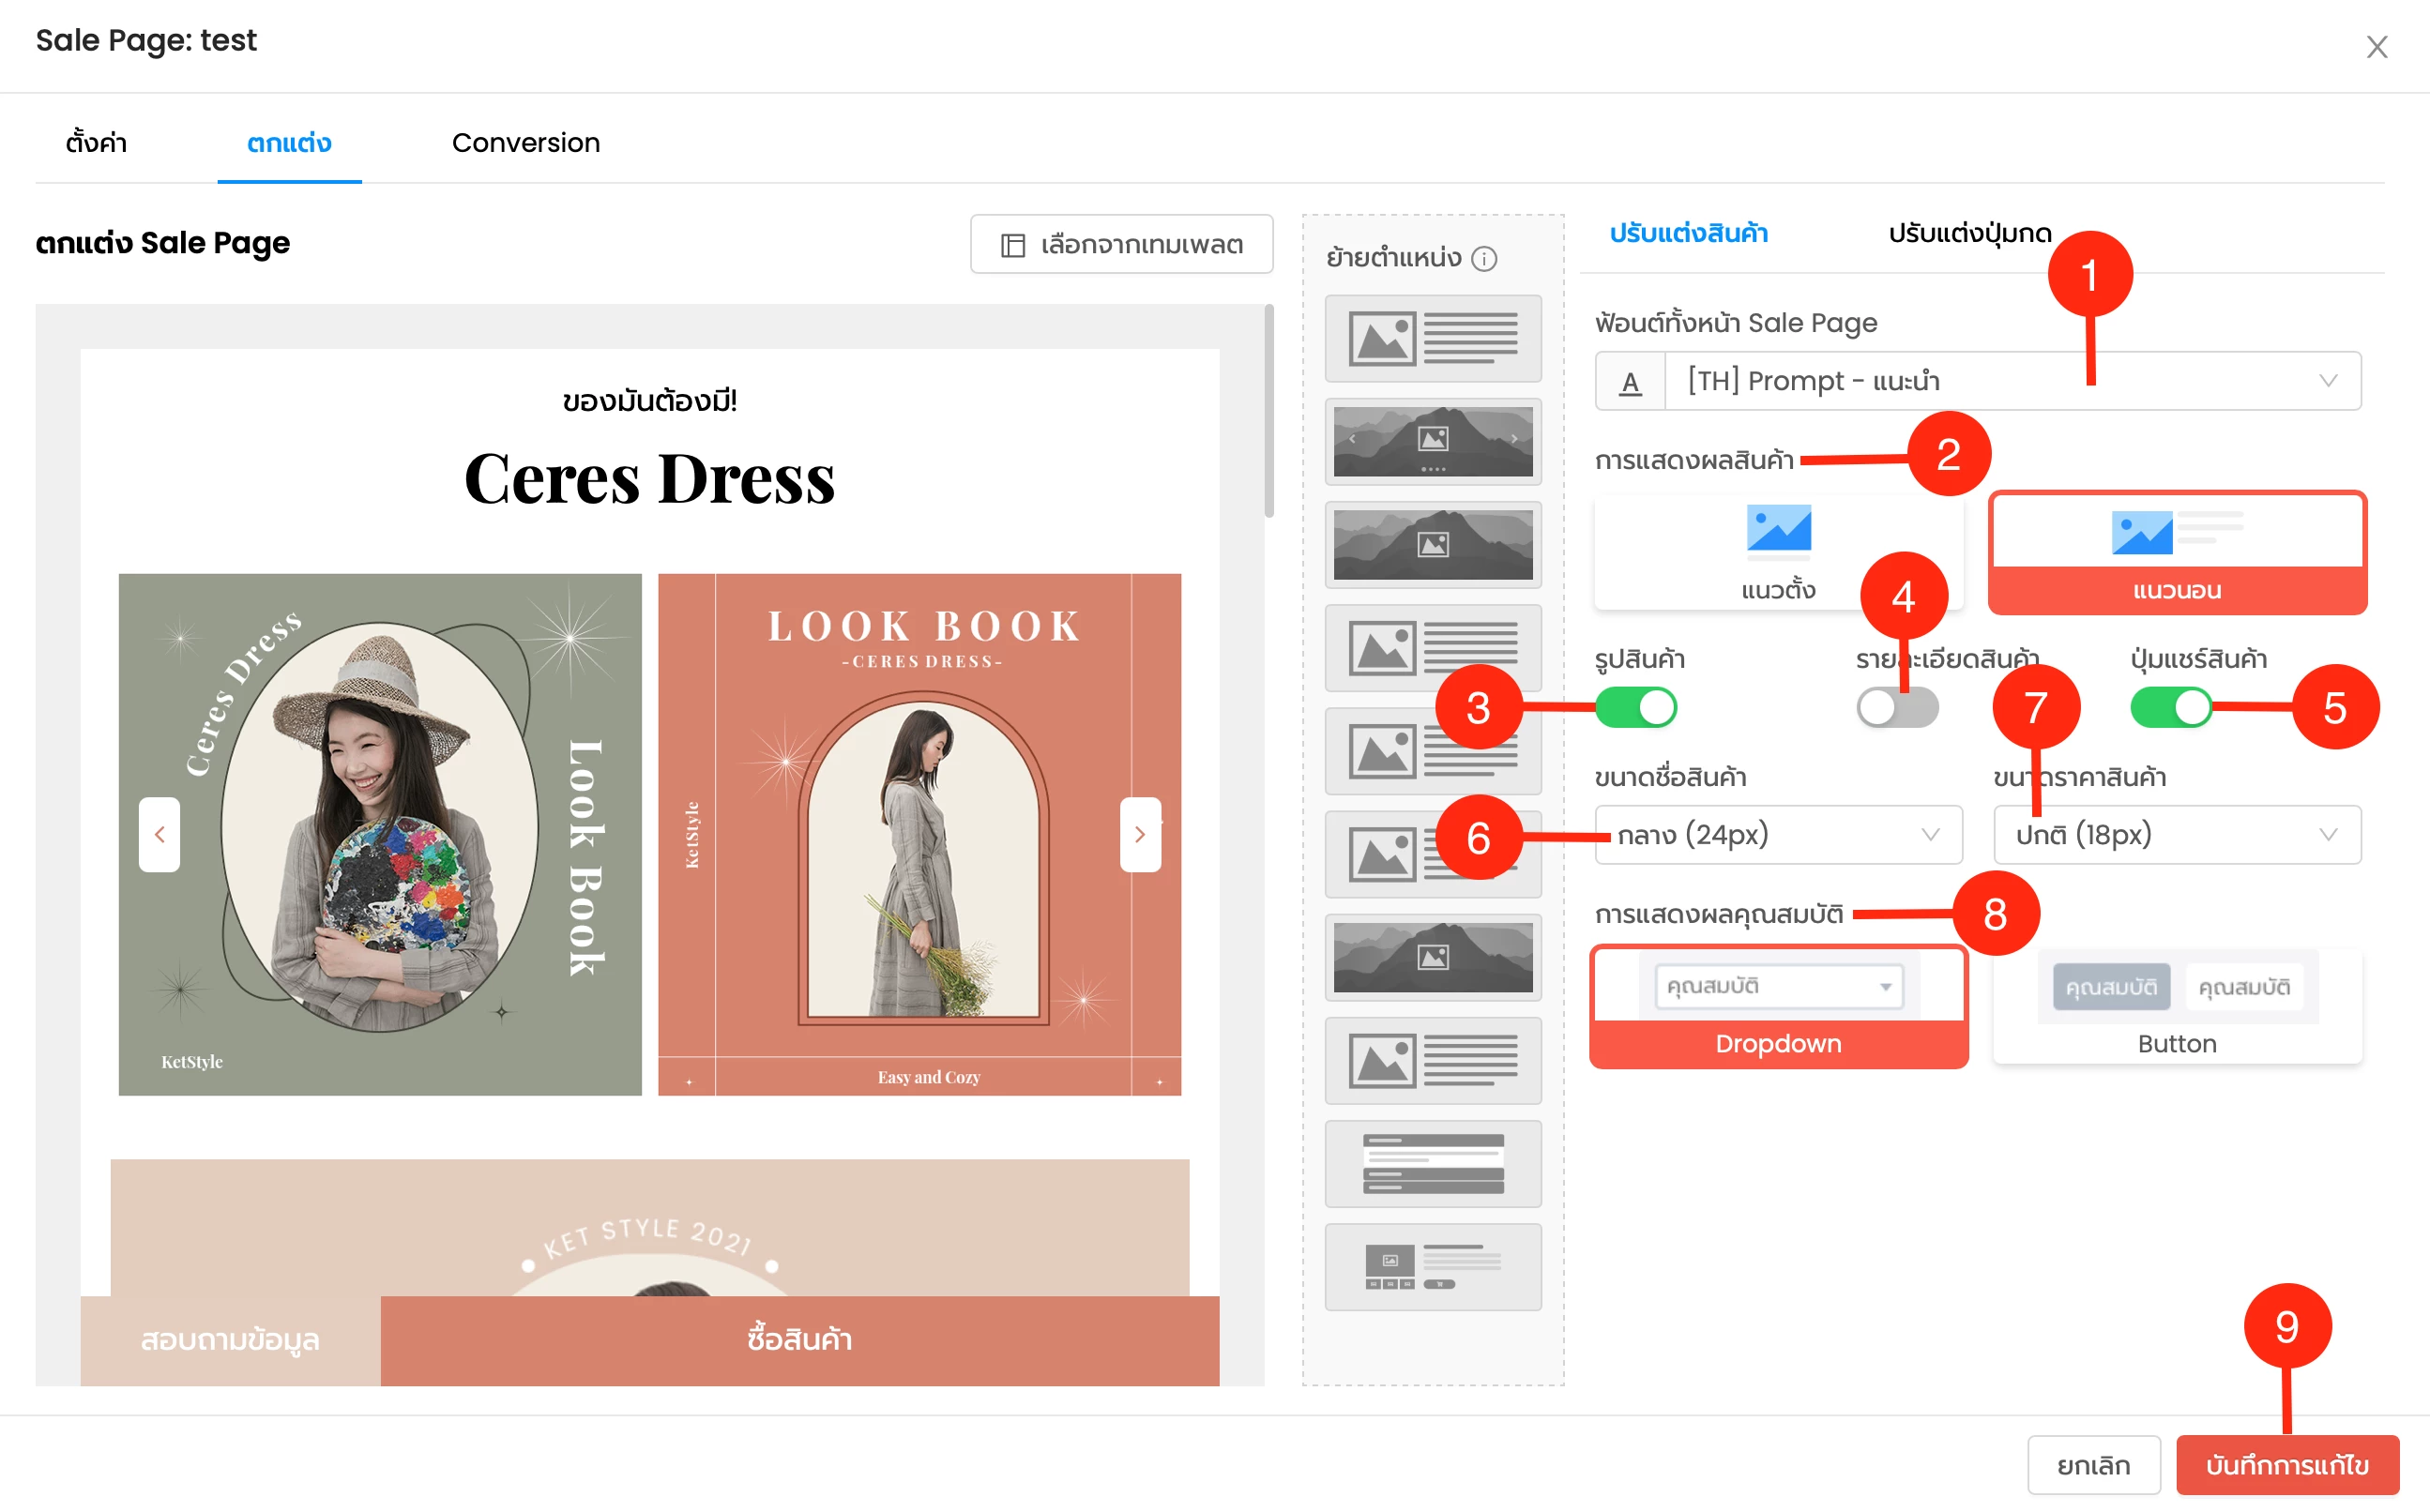Select the fourth image-with-text layout block

pos(1433,648)
